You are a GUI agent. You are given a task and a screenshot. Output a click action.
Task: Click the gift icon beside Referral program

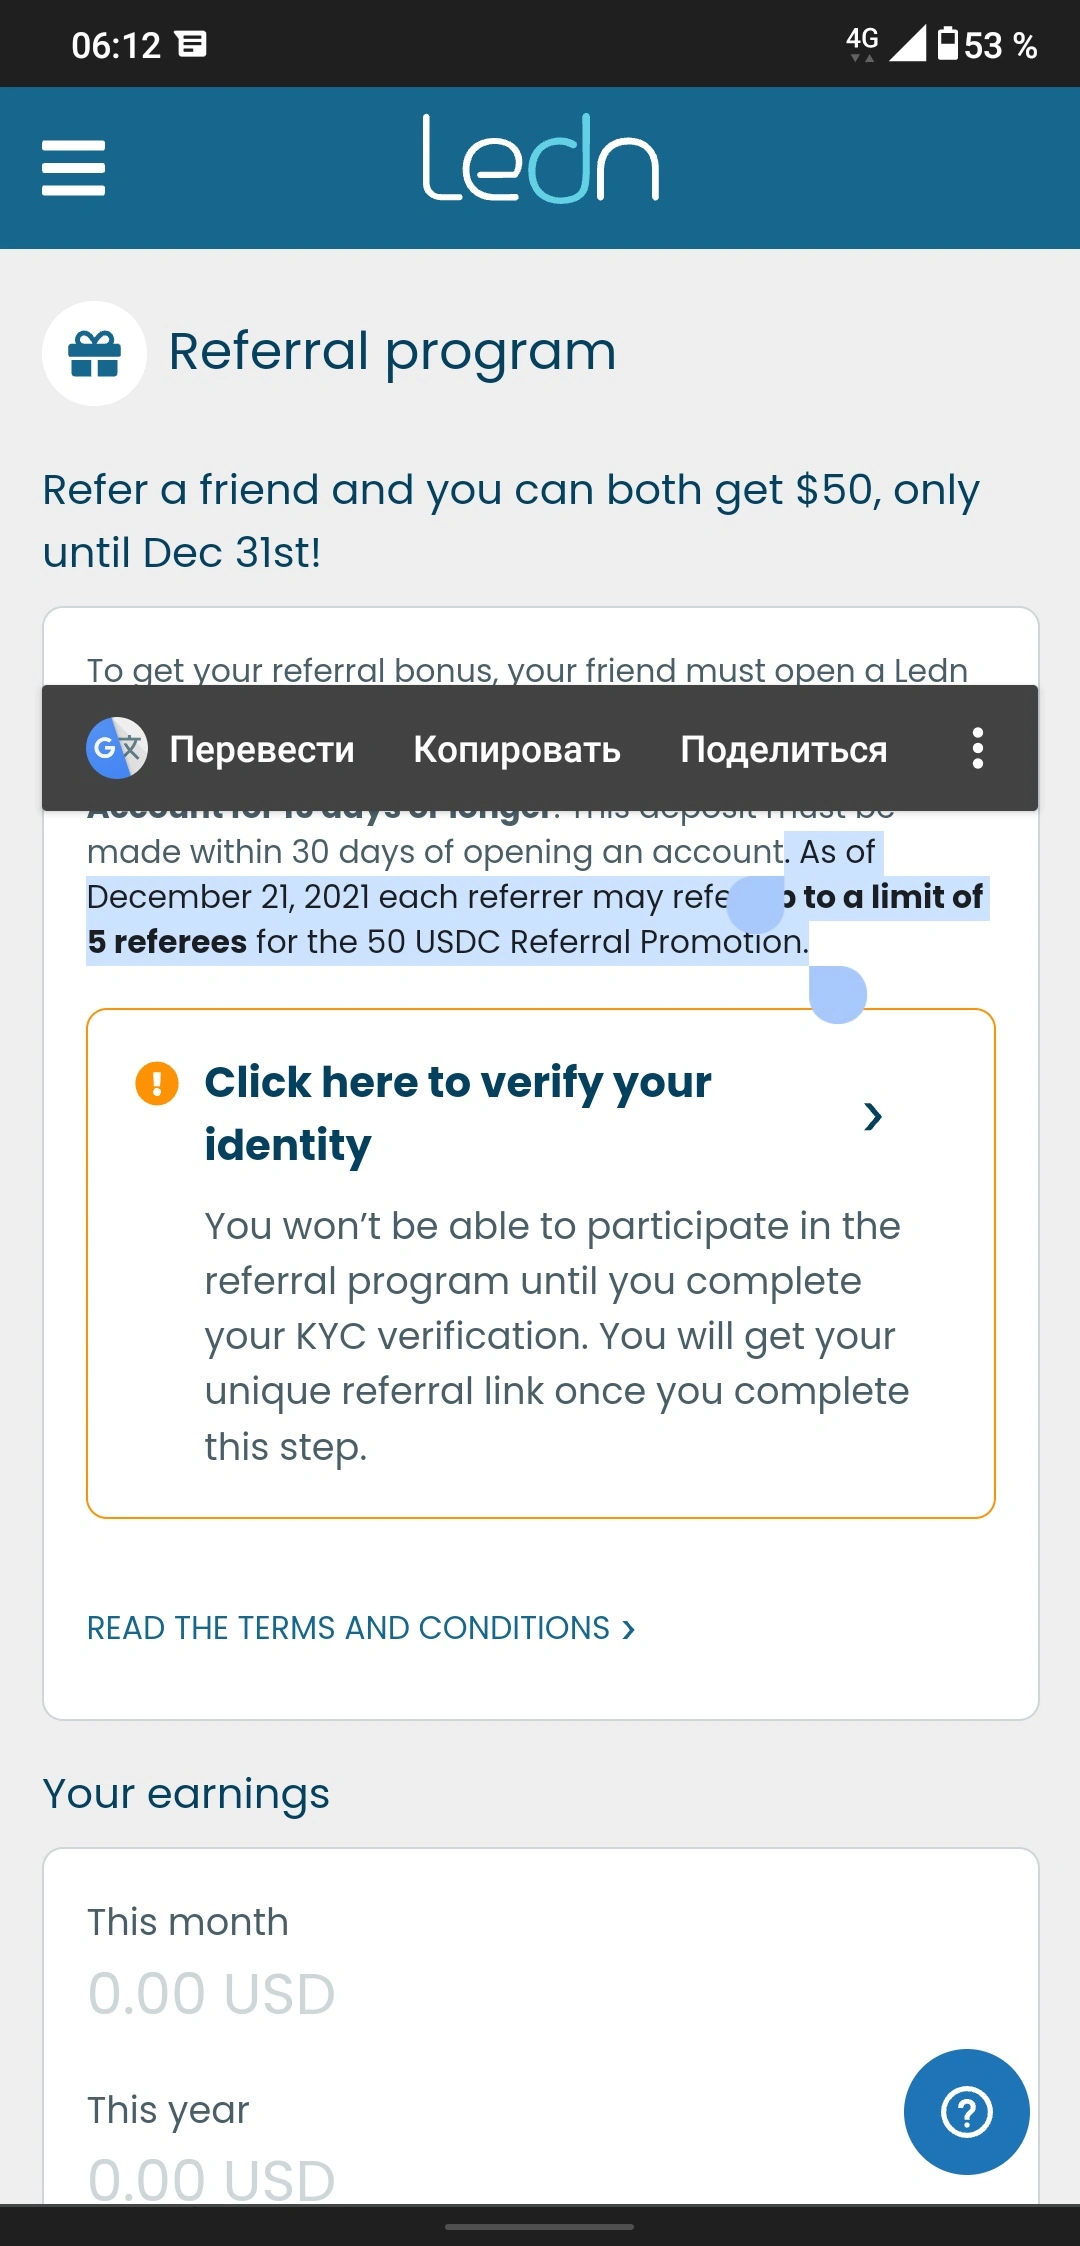94,353
